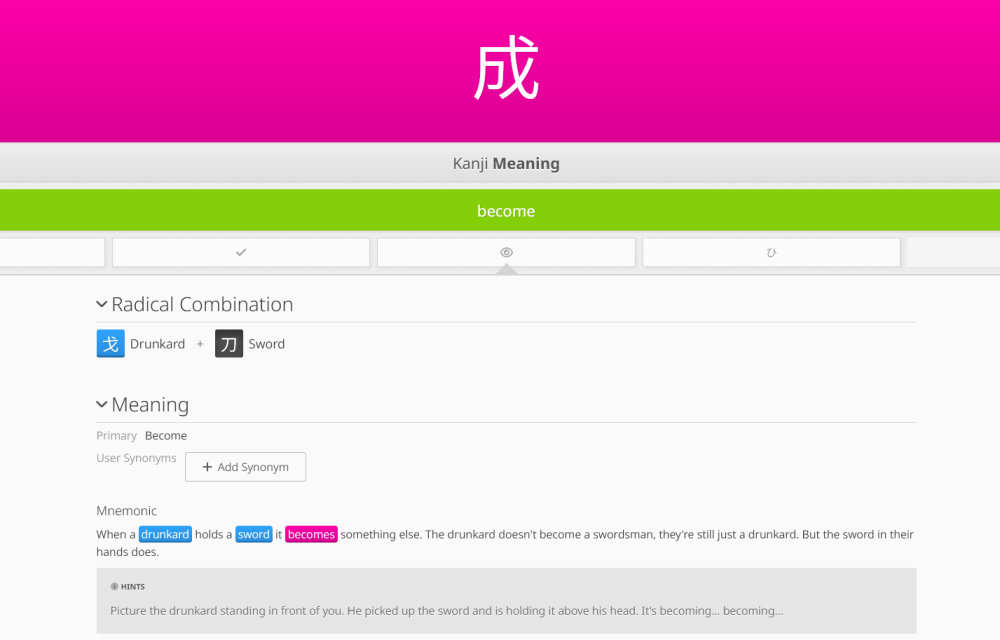Open the dark Sword radical icon
This screenshot has height=640, width=1000.
[x=229, y=344]
